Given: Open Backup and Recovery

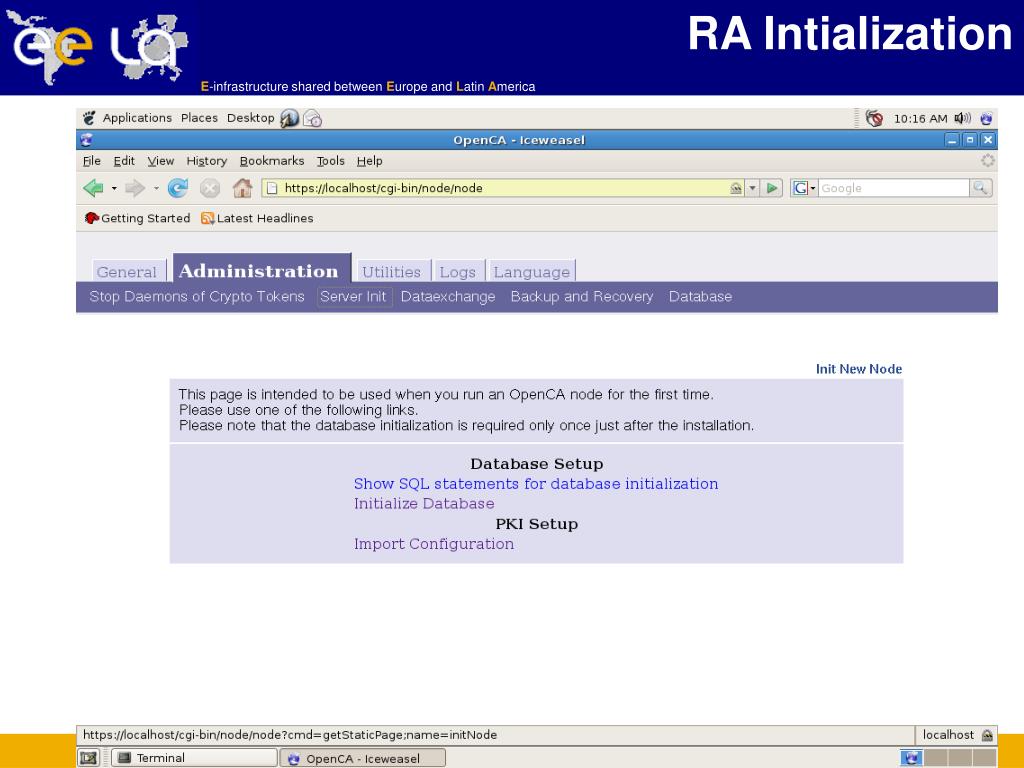Looking at the screenshot, I should coord(582,296).
